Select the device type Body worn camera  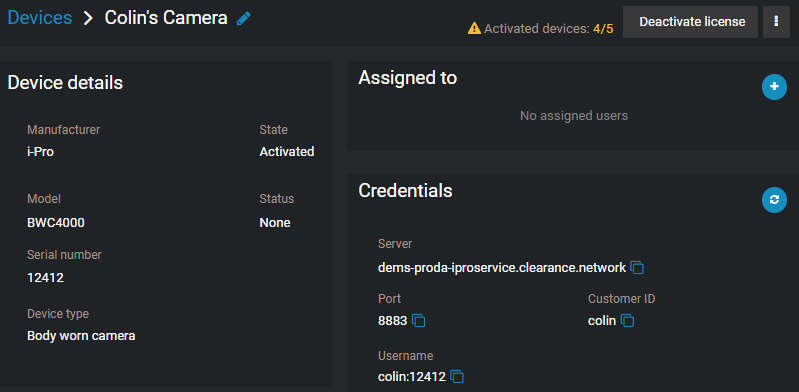click(x=81, y=336)
